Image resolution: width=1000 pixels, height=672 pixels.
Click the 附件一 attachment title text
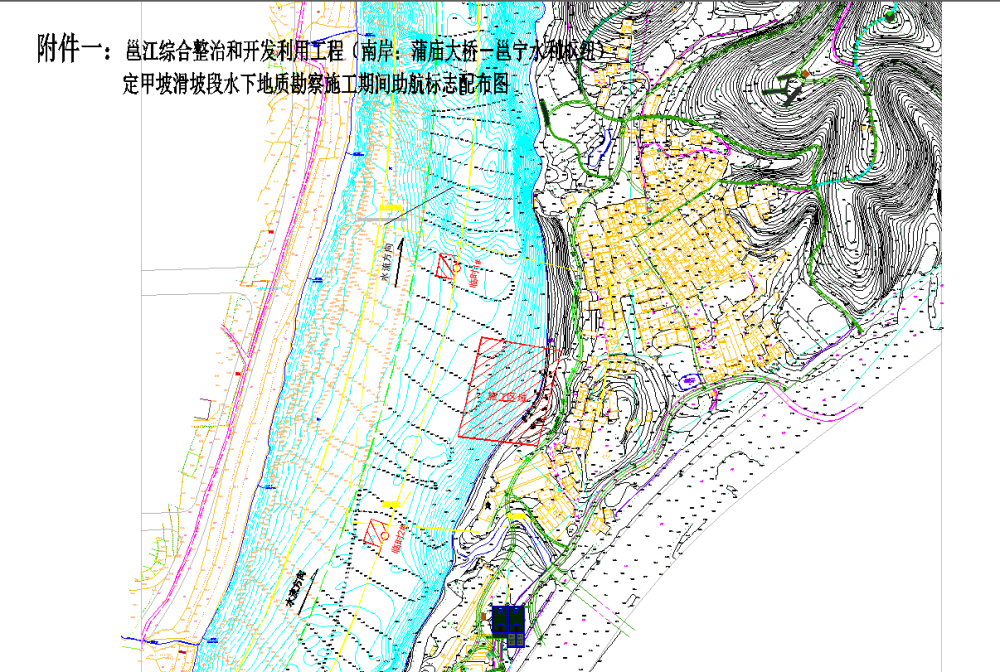tap(60, 45)
